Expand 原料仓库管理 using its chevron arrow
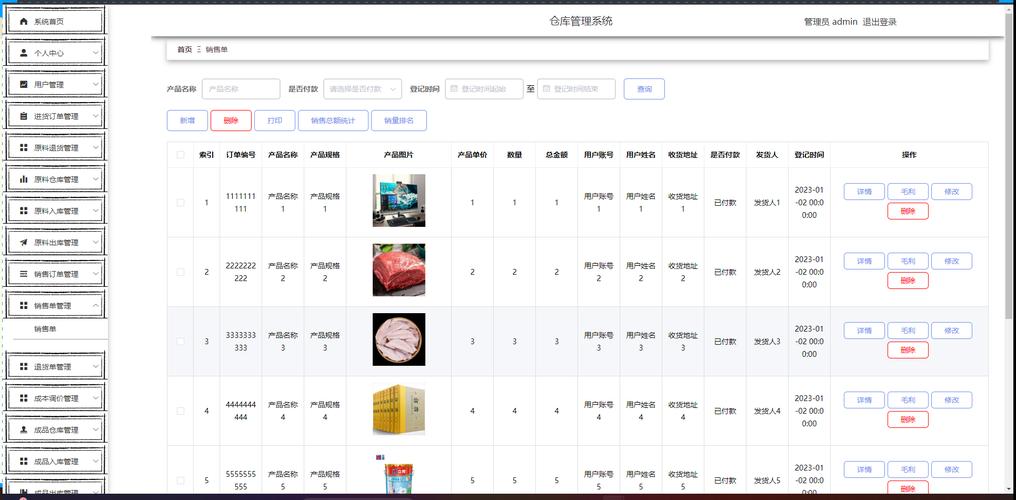Screen dimensions: 1016x500 tap(96, 179)
